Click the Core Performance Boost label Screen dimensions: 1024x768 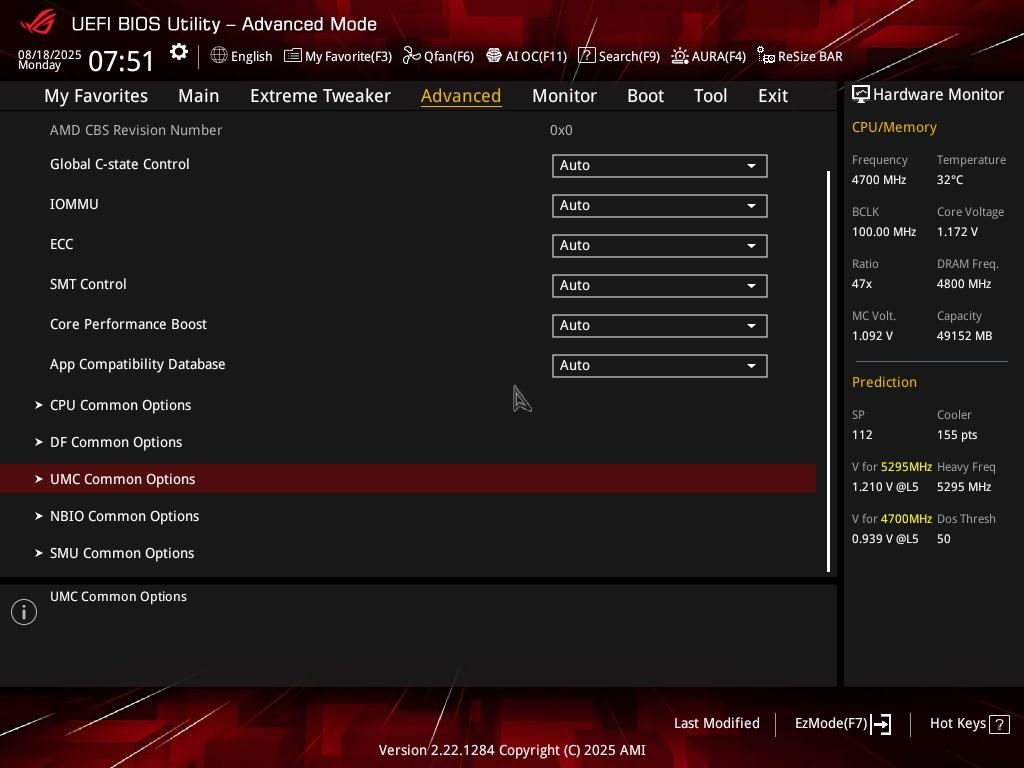[x=128, y=325]
